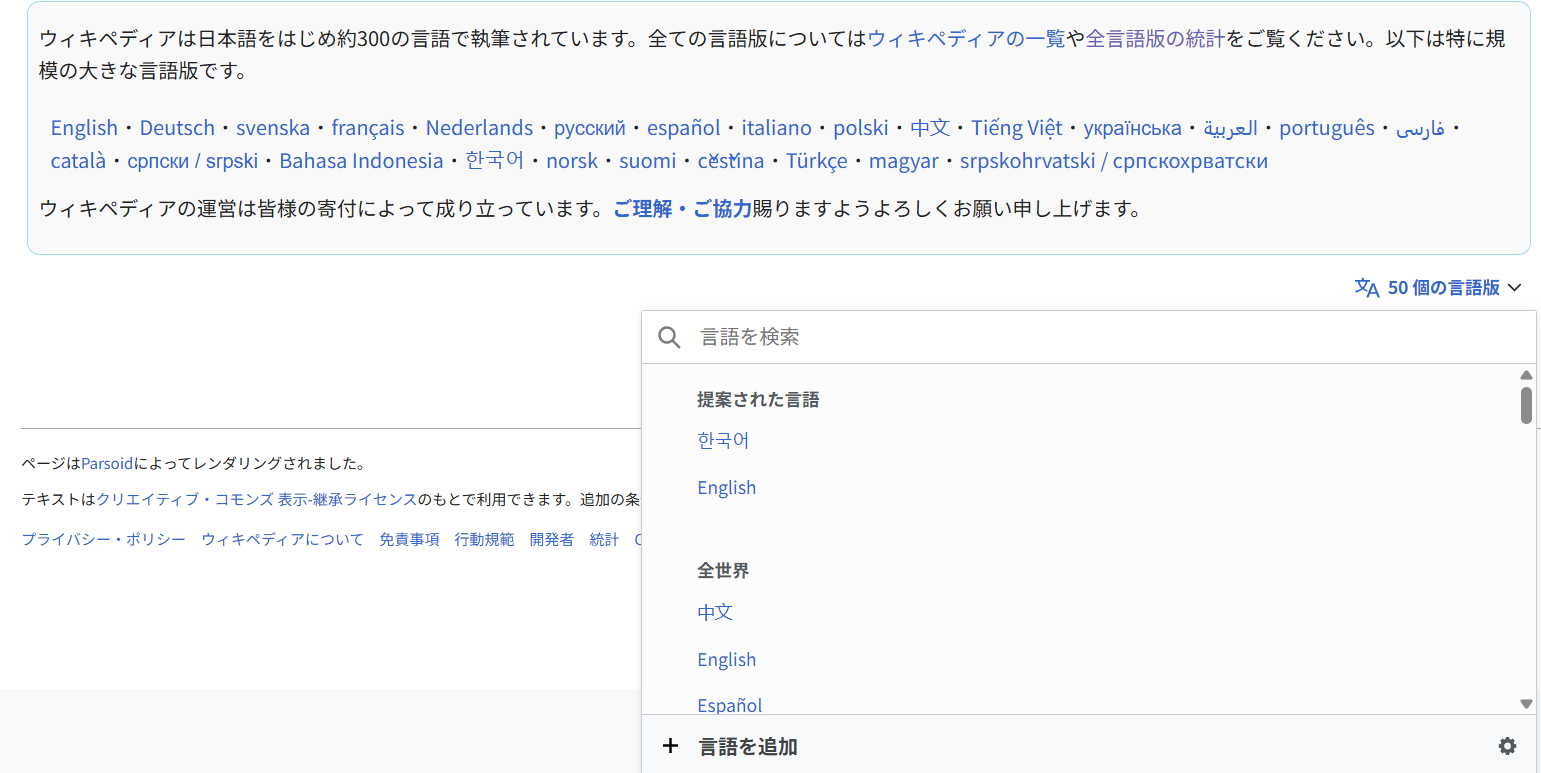The height and width of the screenshot is (773, 1541).
Task: Open the español link in the banner
Action: point(683,128)
